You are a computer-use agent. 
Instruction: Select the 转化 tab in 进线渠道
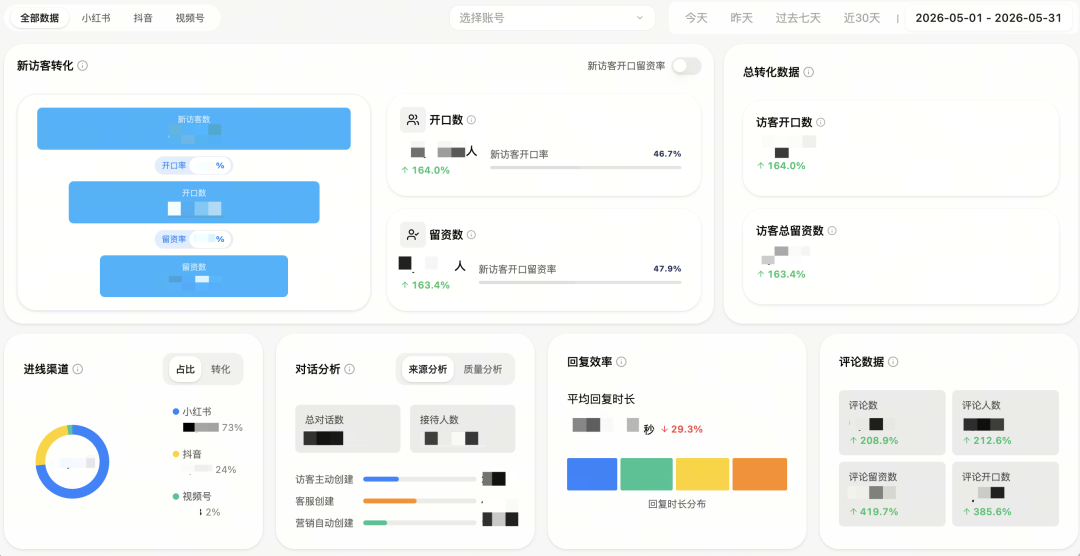click(x=221, y=369)
